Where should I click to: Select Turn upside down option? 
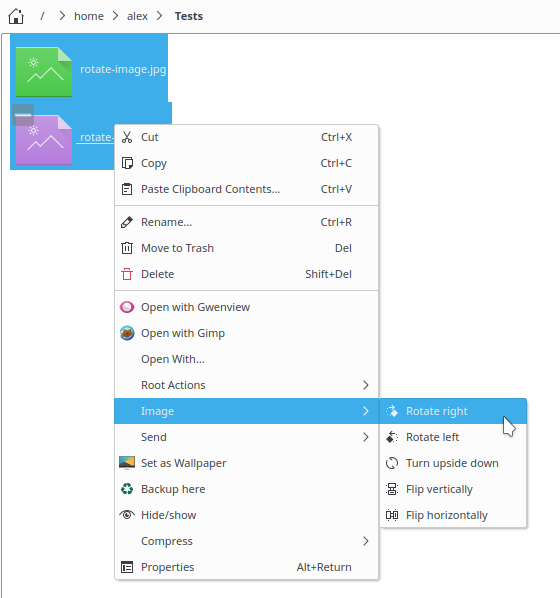click(x=453, y=463)
